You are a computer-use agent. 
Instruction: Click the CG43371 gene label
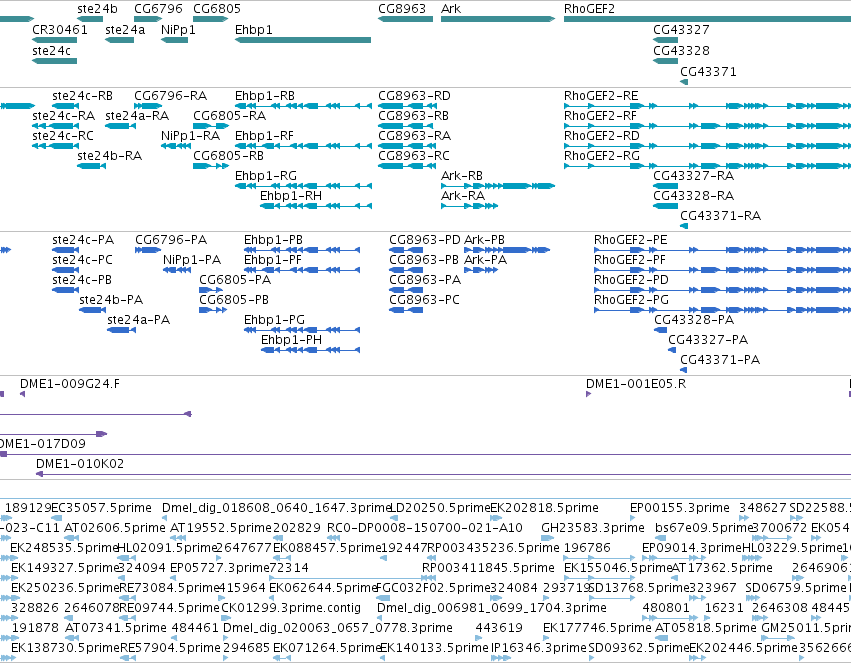(708, 72)
